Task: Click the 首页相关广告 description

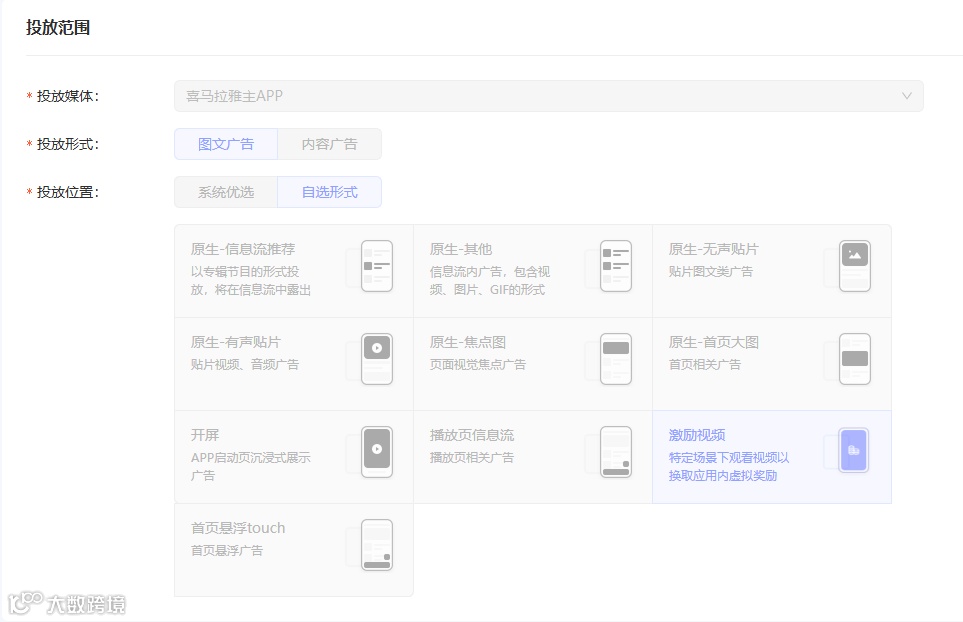Action: pos(704,364)
